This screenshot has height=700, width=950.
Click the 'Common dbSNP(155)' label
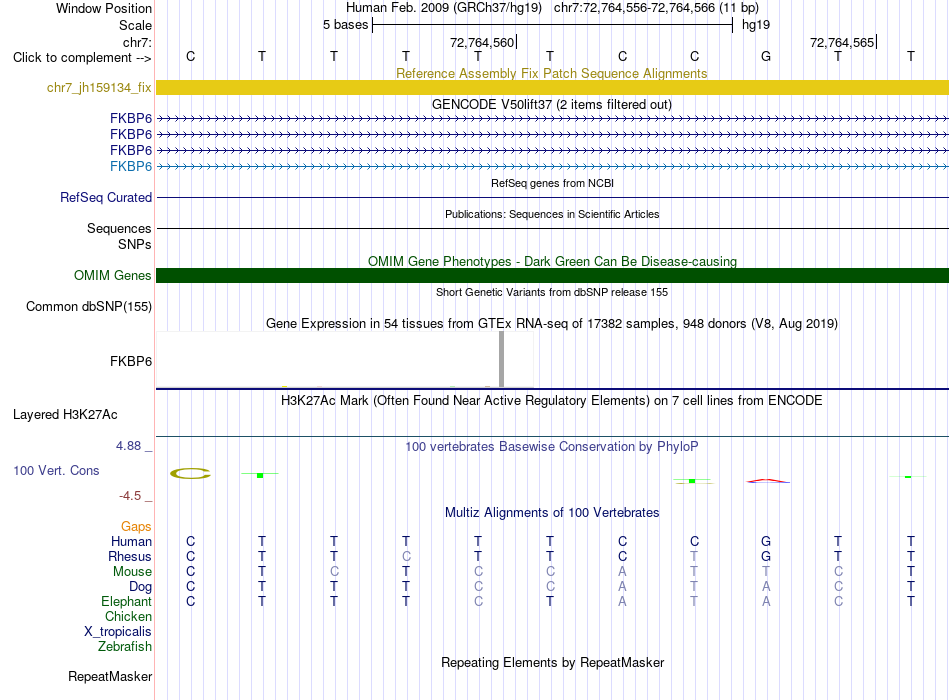(89, 306)
